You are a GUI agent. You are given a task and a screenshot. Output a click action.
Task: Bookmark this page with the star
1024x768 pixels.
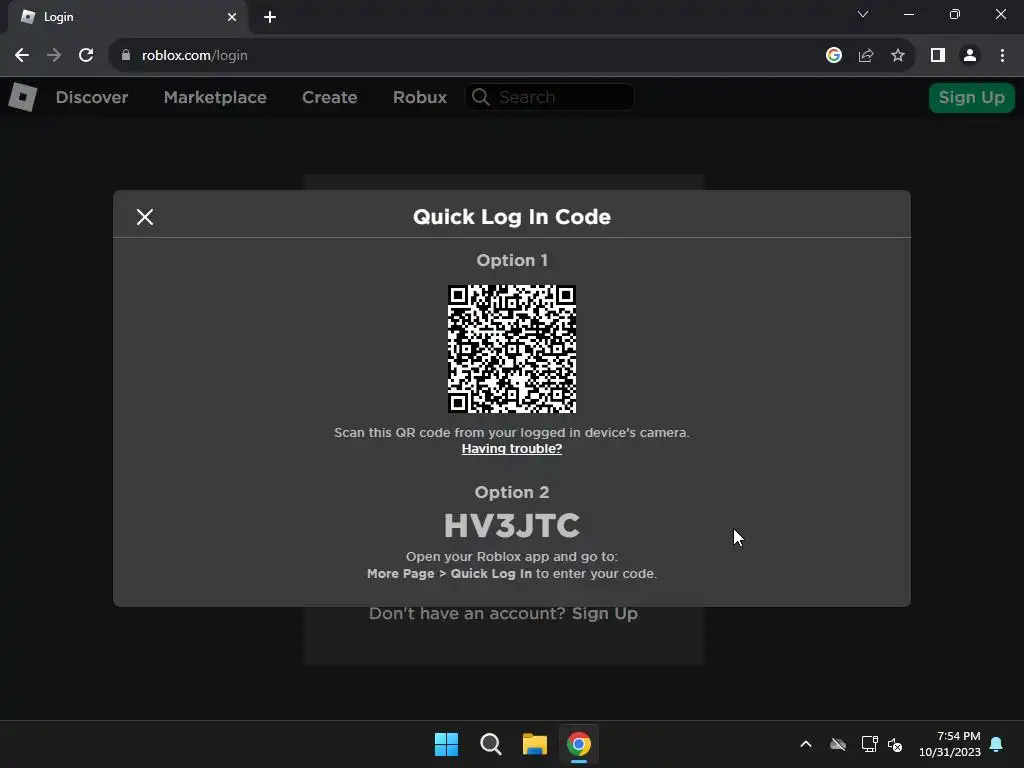point(898,56)
